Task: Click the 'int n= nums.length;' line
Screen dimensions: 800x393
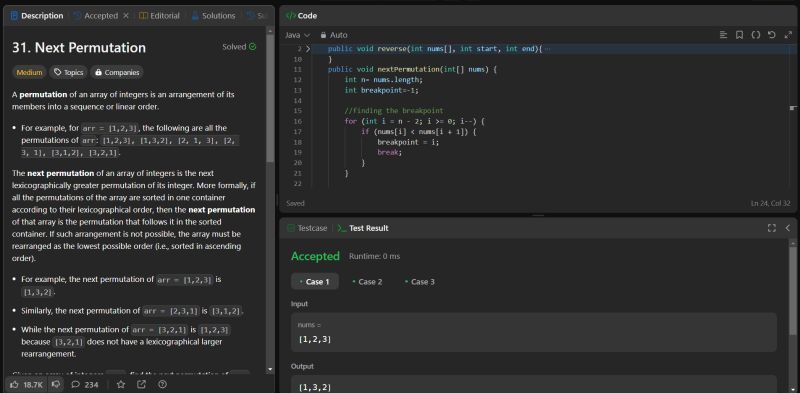Action: [384, 80]
